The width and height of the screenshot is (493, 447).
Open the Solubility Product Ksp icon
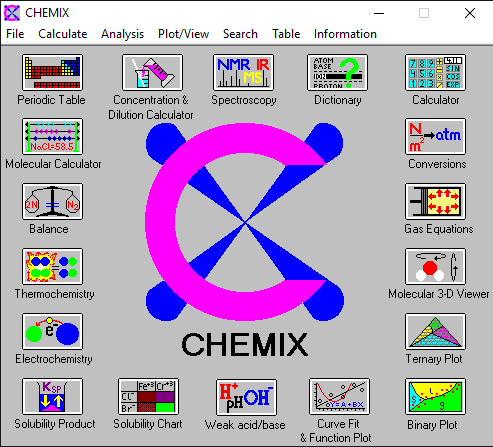point(52,396)
